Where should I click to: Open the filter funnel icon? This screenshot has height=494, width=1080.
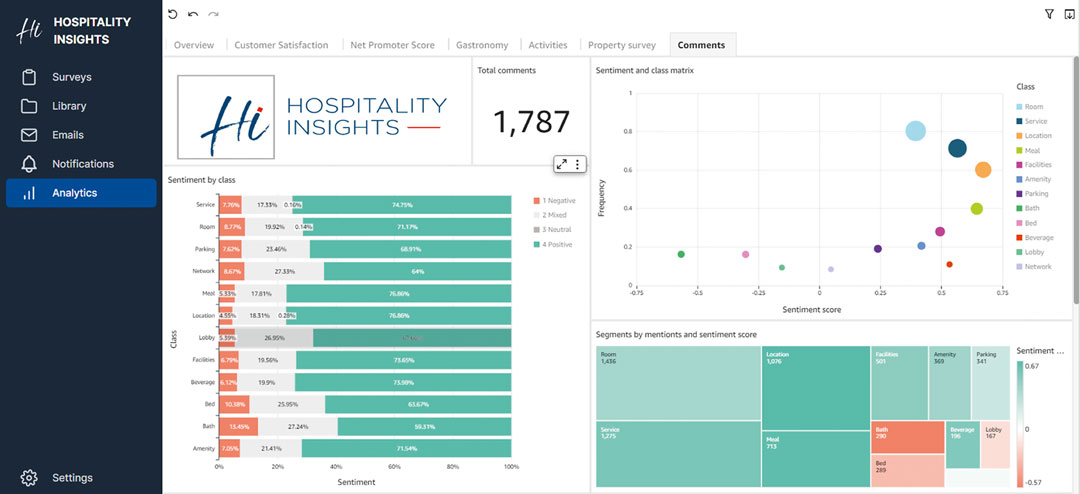(x=1049, y=14)
